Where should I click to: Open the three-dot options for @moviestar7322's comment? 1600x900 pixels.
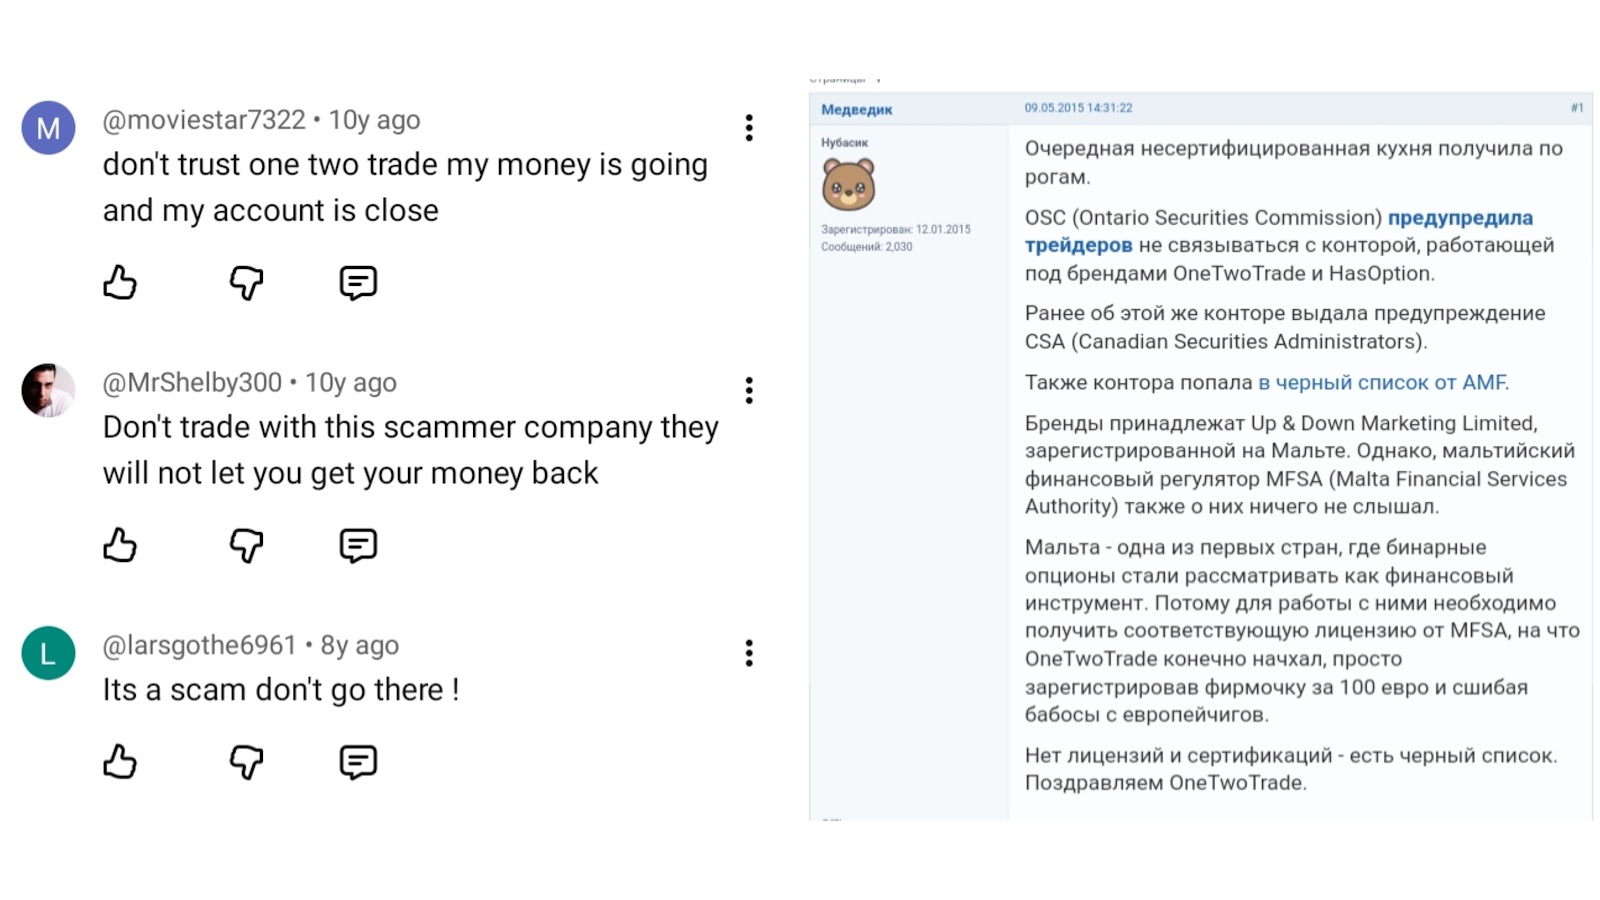click(748, 128)
